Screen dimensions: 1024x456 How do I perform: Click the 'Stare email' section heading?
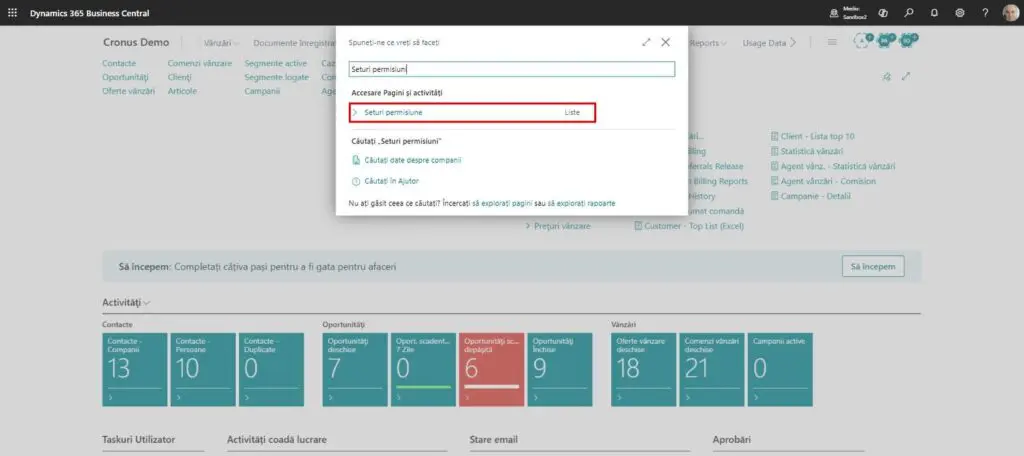pyautogui.click(x=494, y=440)
